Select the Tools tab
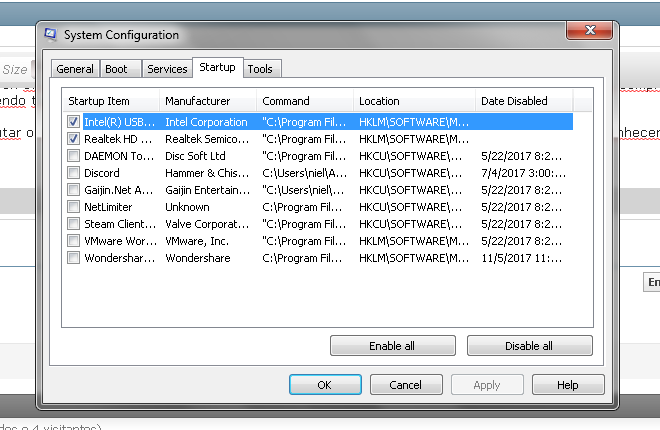Screen dimensions: 660x430 click(260, 69)
